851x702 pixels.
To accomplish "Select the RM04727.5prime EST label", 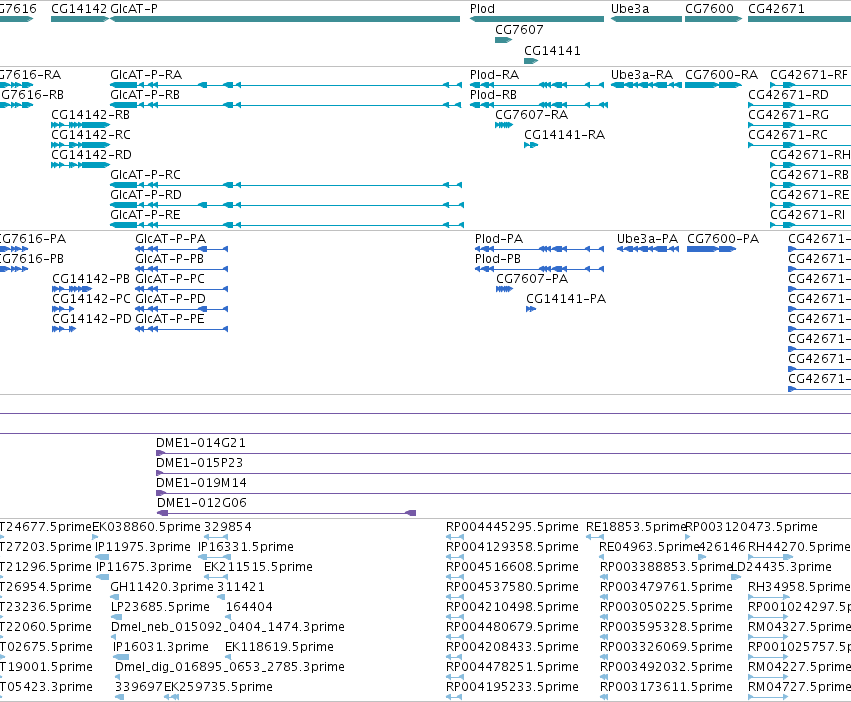I will point(799,687).
